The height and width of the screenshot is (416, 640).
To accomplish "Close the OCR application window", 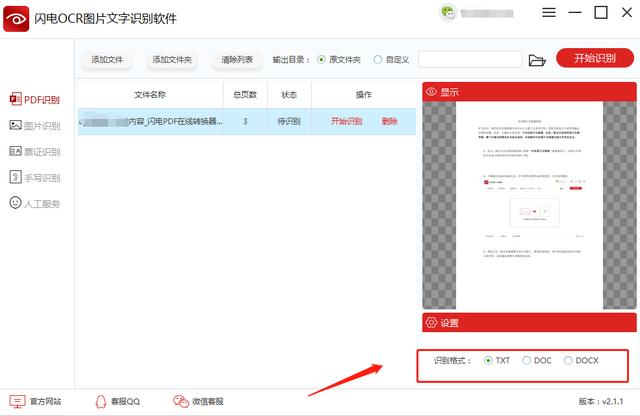I will tap(627, 13).
